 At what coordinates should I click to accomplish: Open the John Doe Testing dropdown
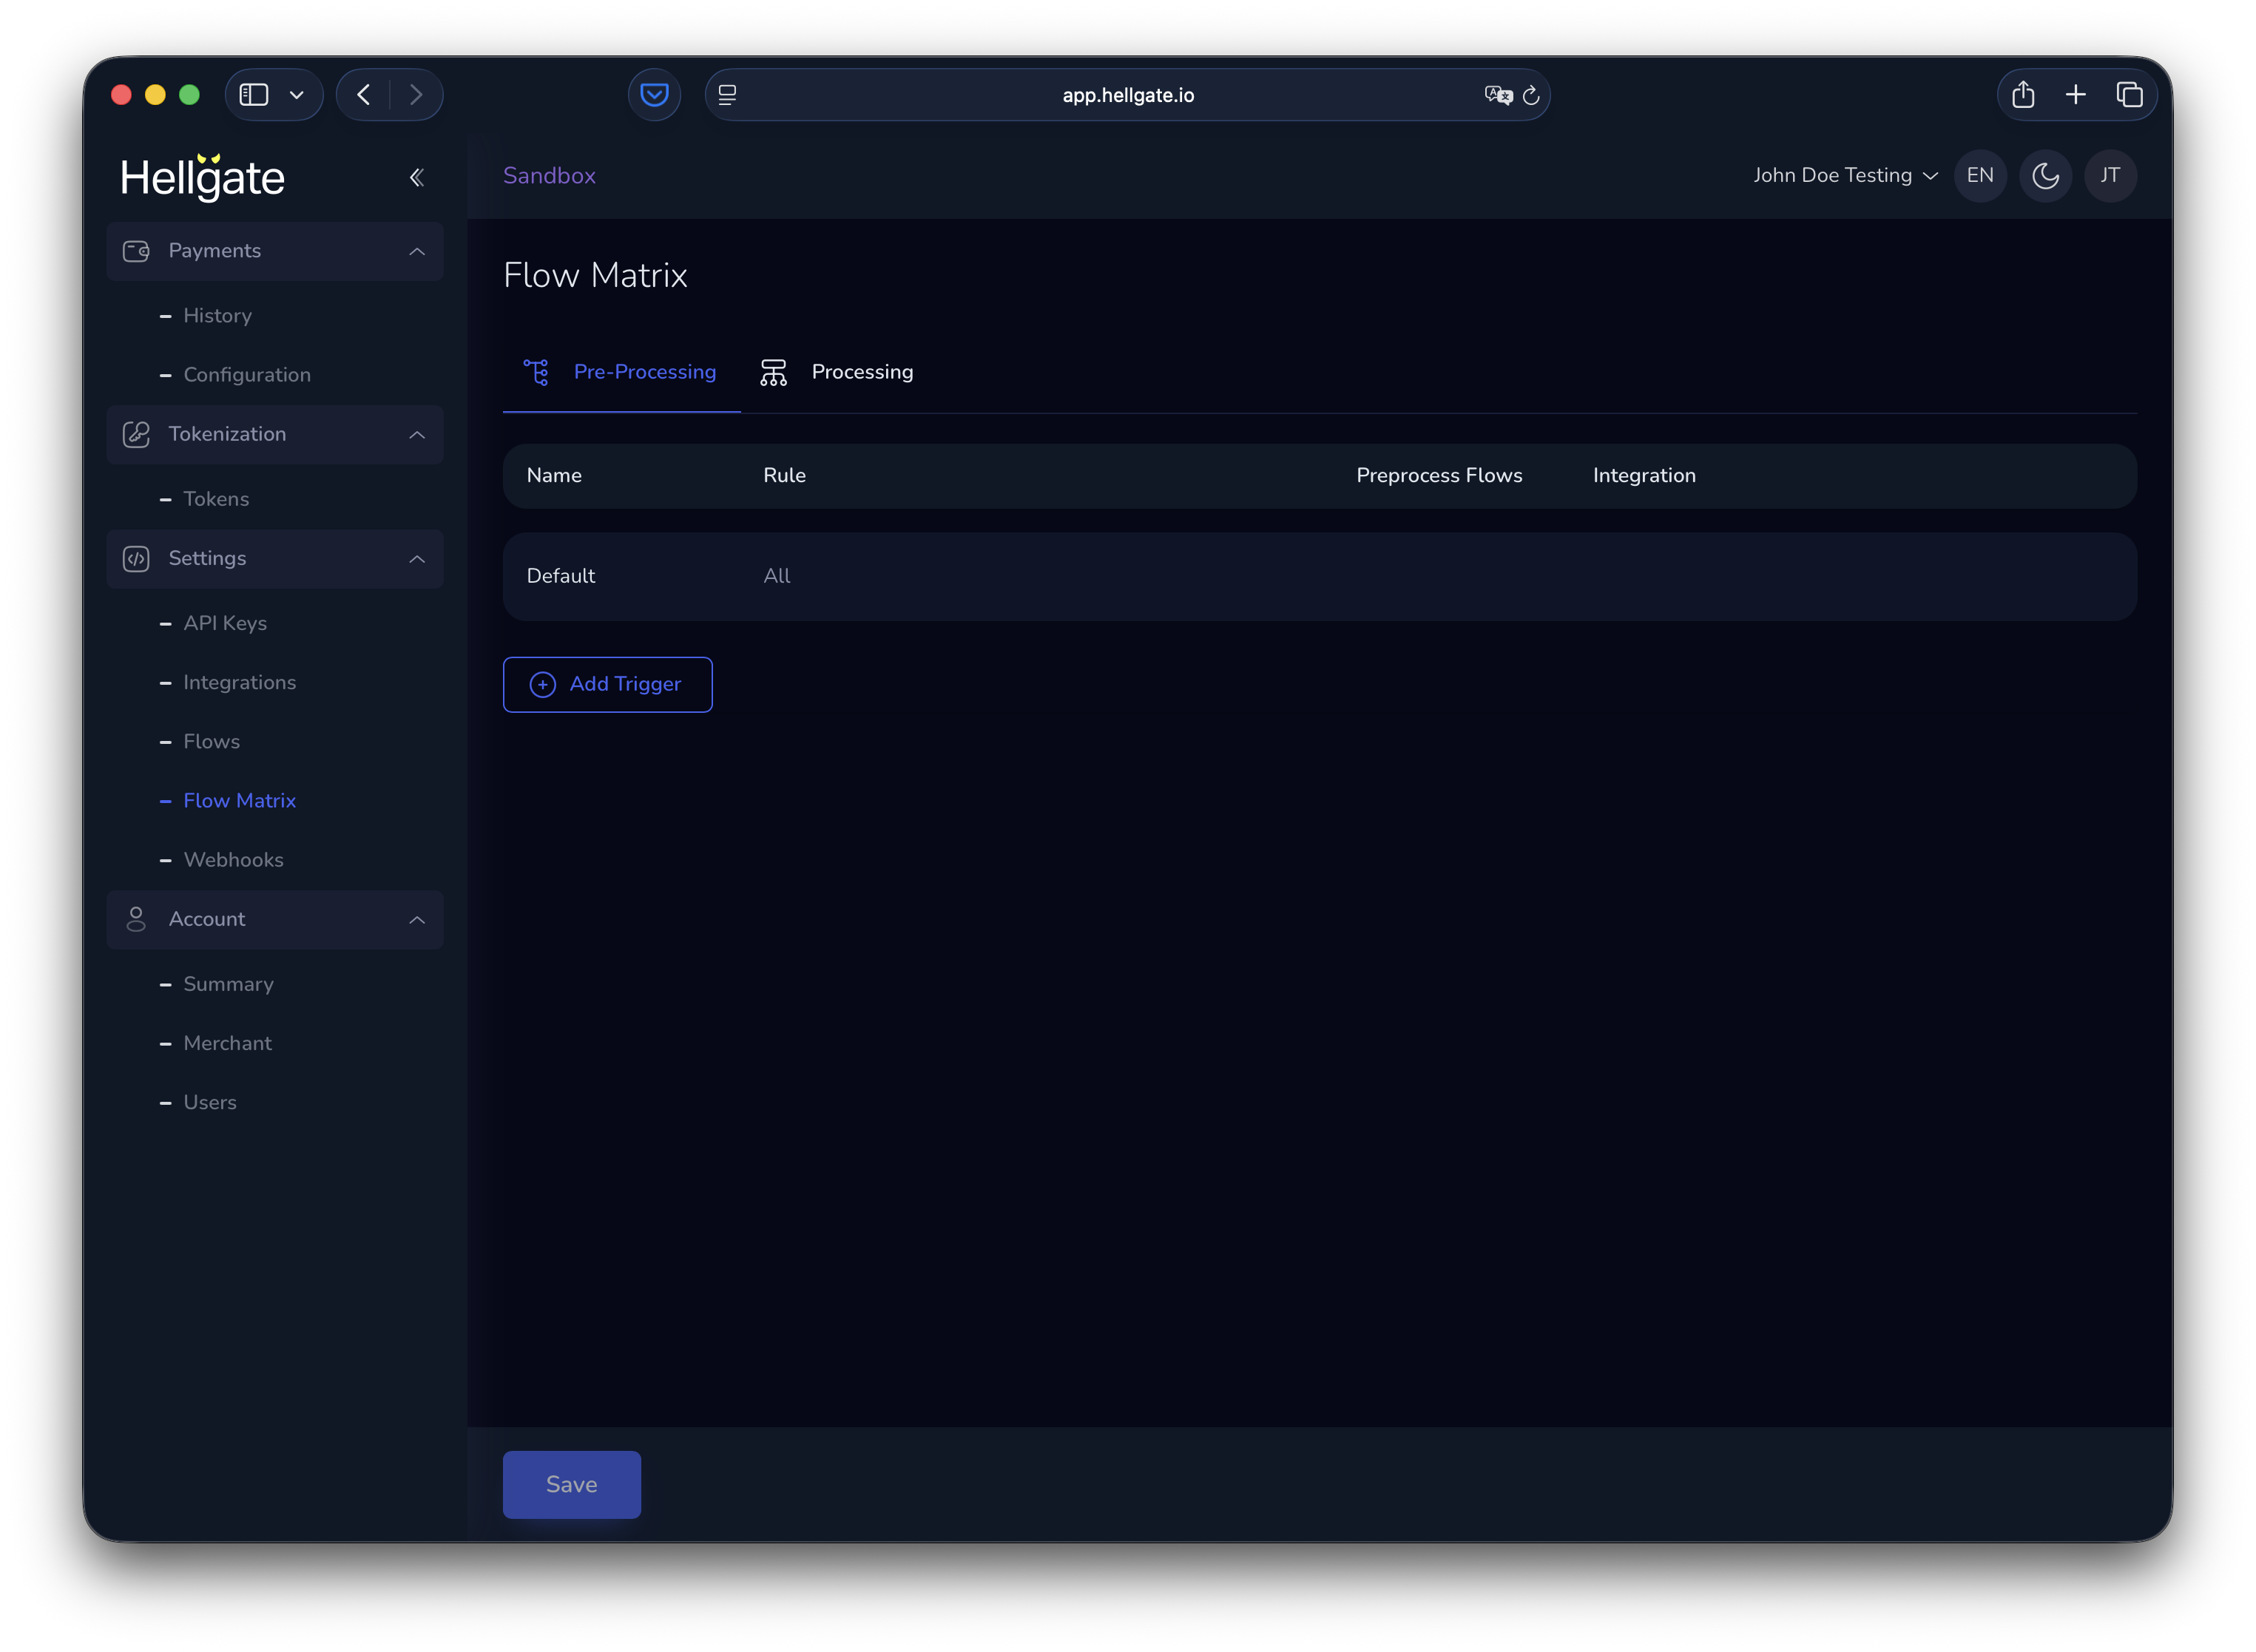coord(1844,175)
